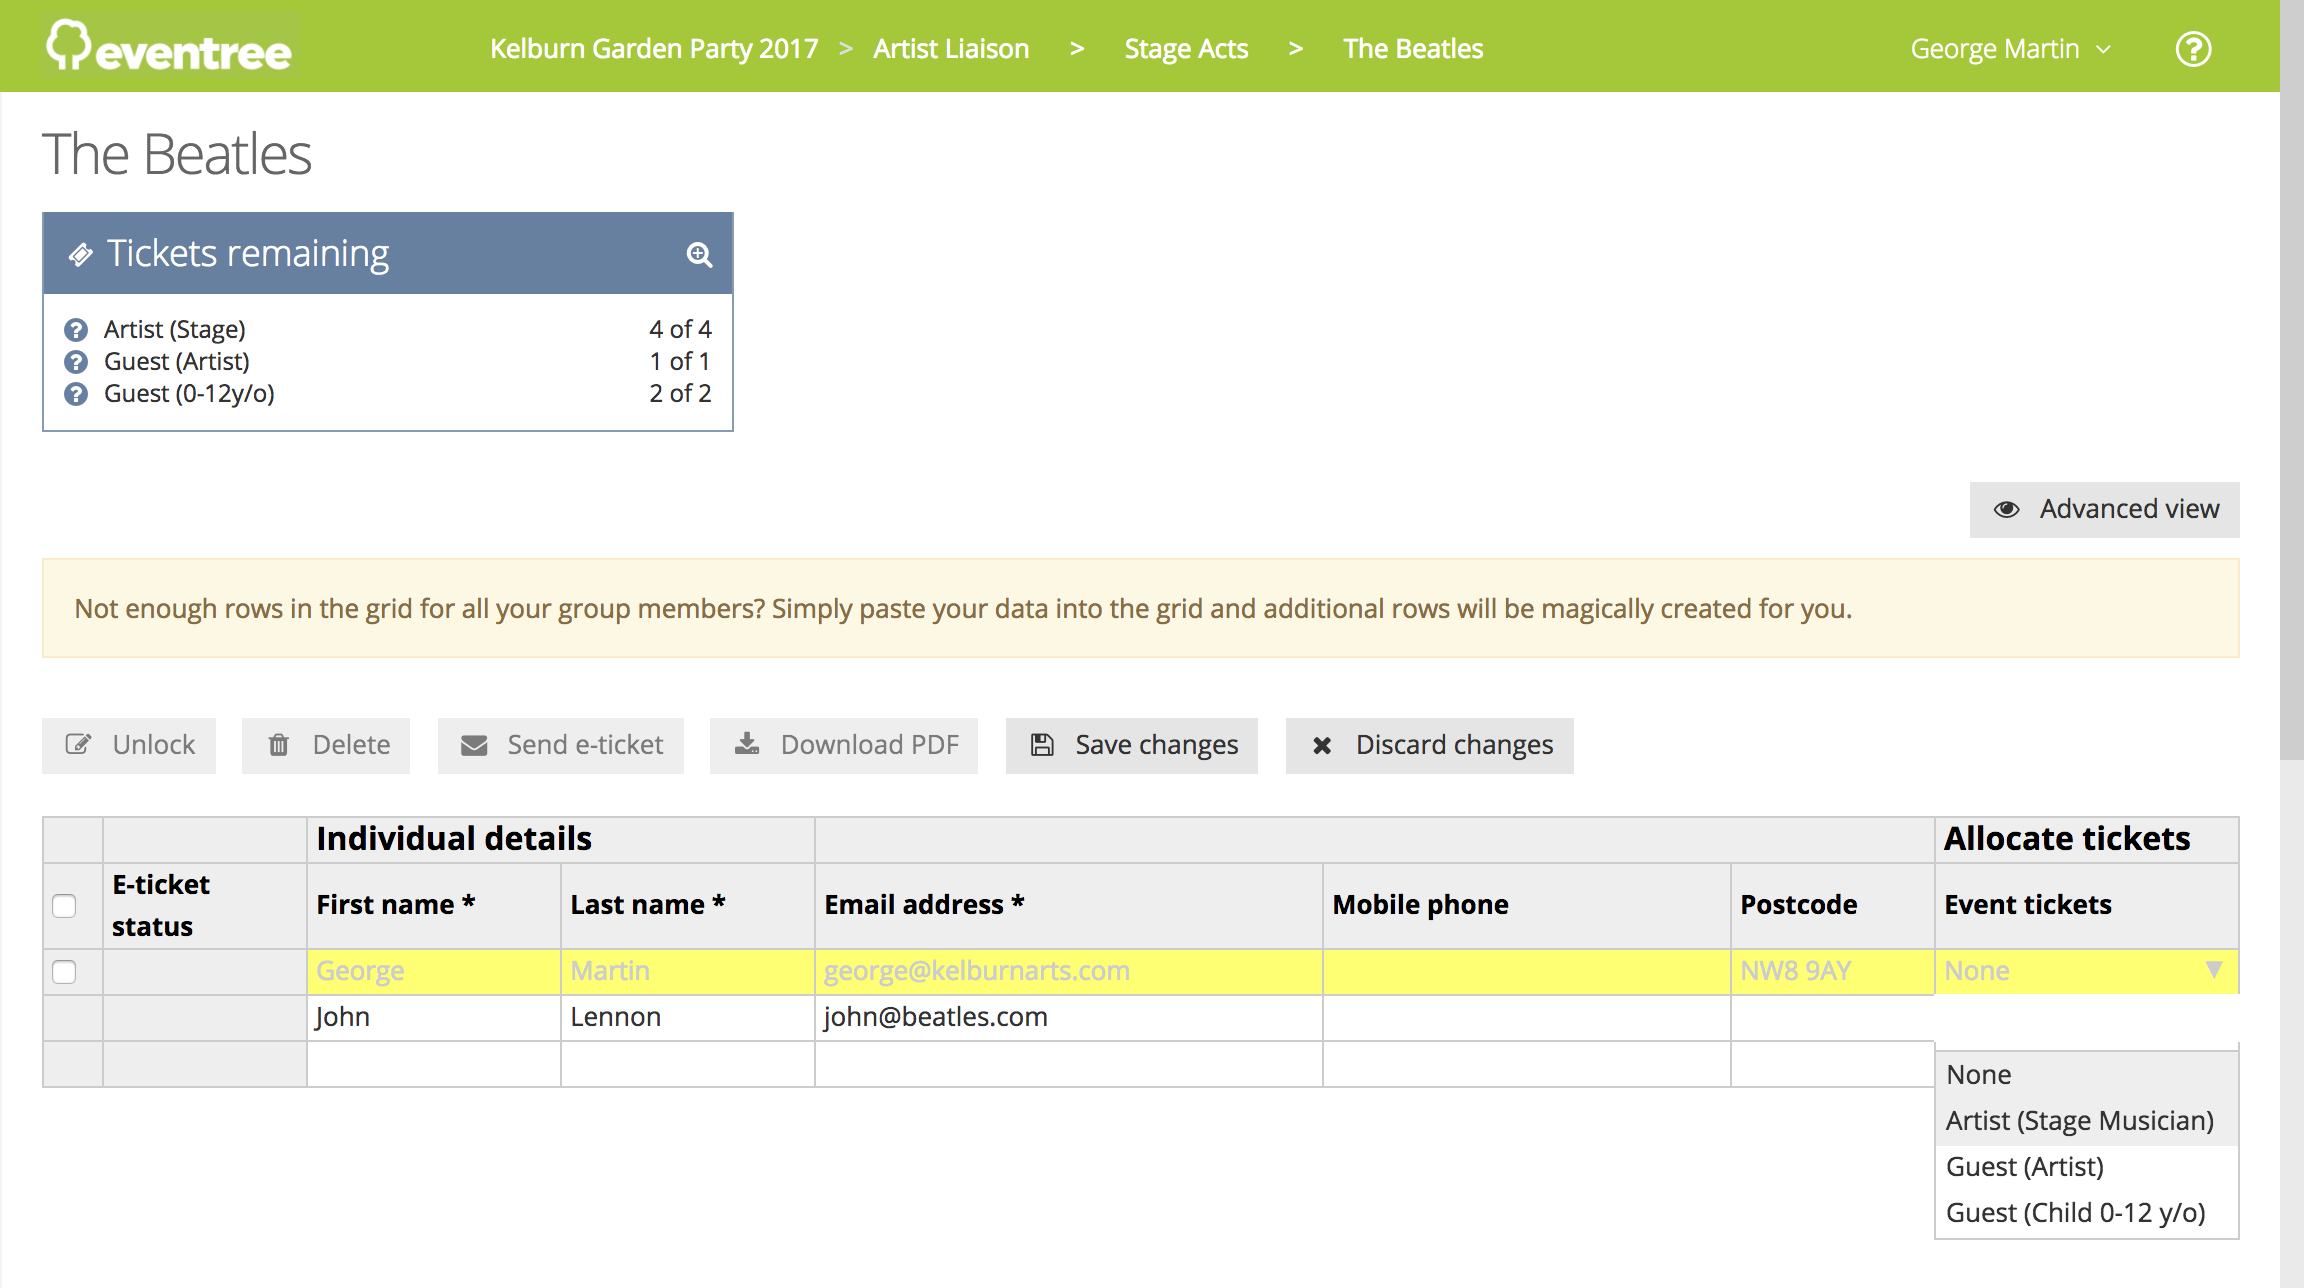Click the eventree logo
2304x1288 pixels.
(169, 47)
